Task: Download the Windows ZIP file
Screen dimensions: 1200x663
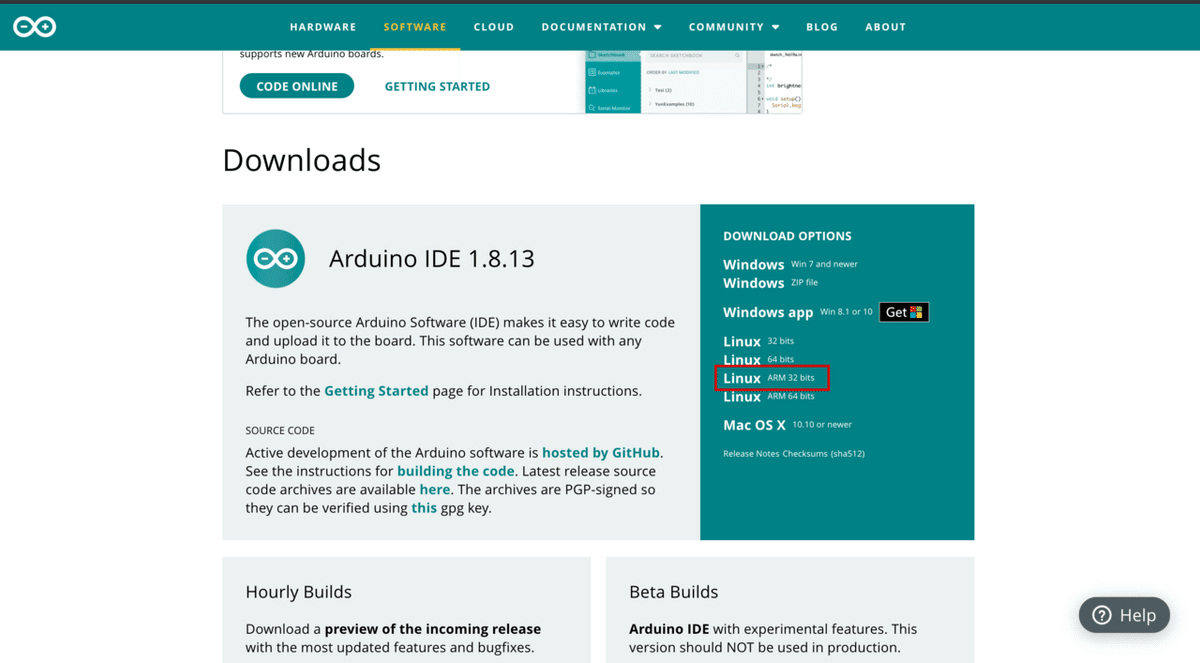Action: click(771, 283)
